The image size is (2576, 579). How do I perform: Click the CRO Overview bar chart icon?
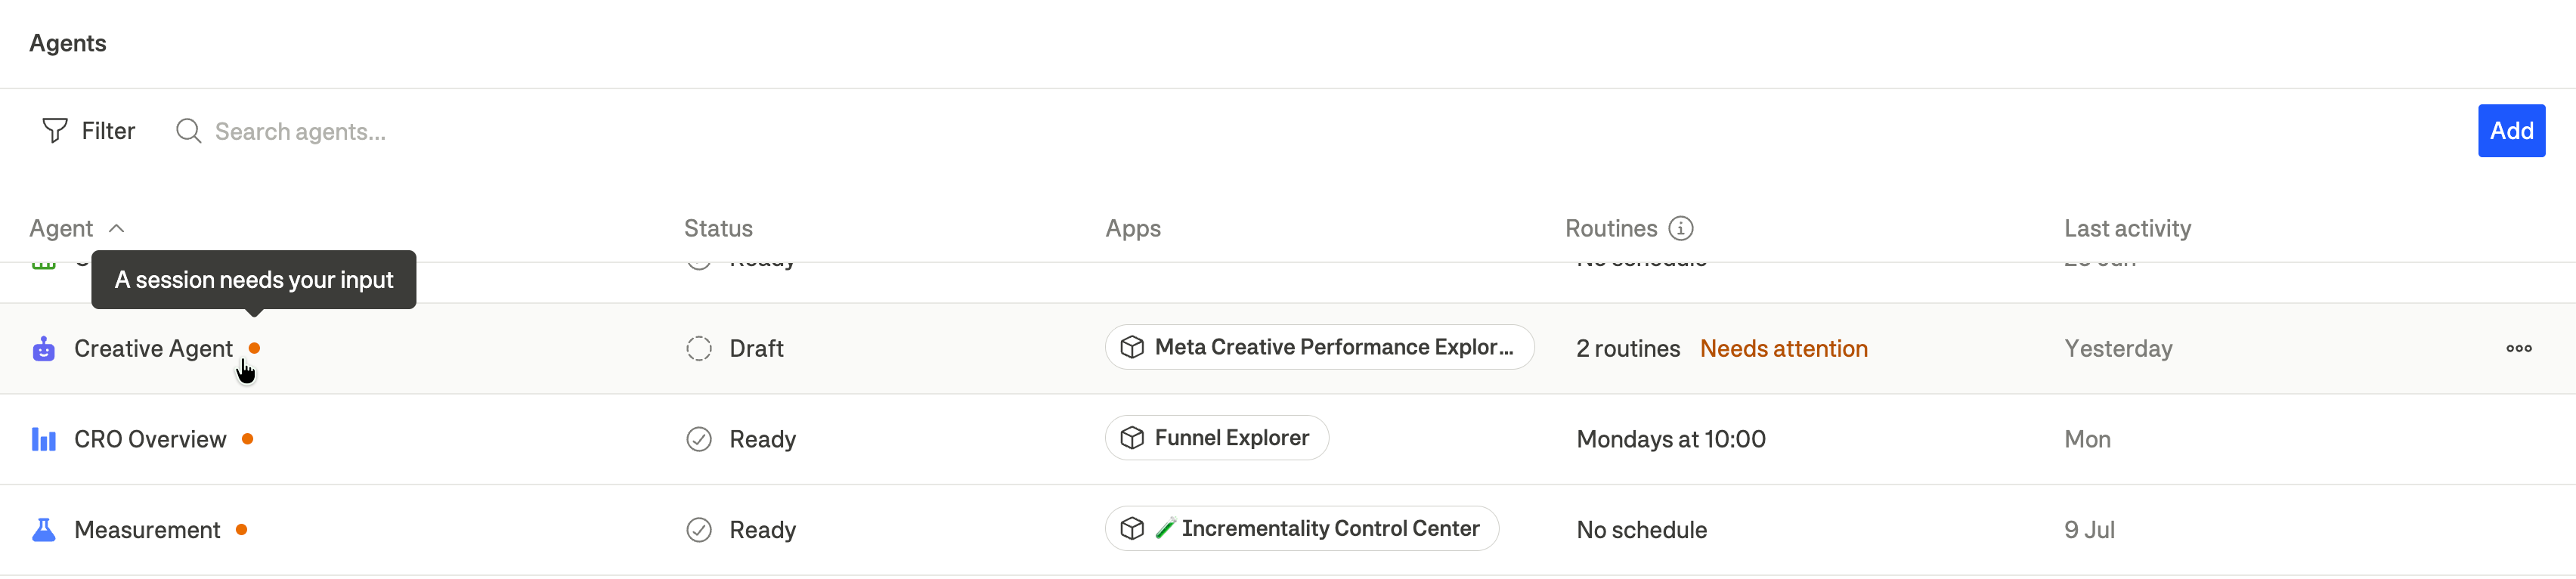click(x=44, y=440)
